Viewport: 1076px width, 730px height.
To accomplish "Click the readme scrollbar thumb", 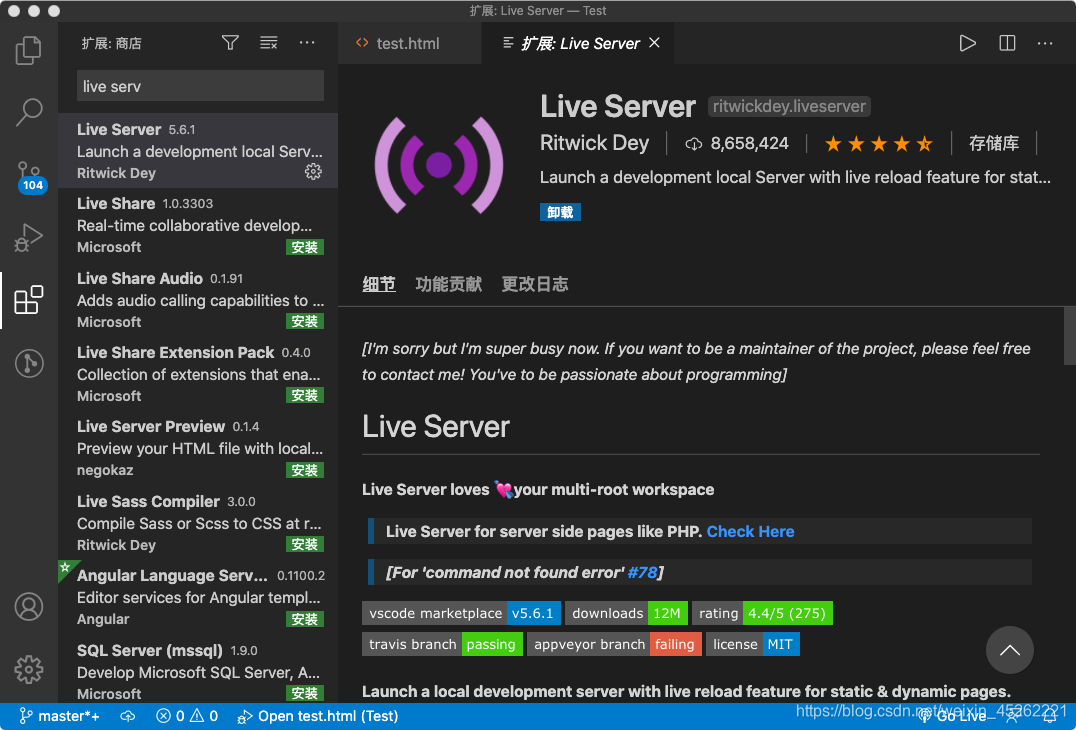I will [x=1069, y=336].
